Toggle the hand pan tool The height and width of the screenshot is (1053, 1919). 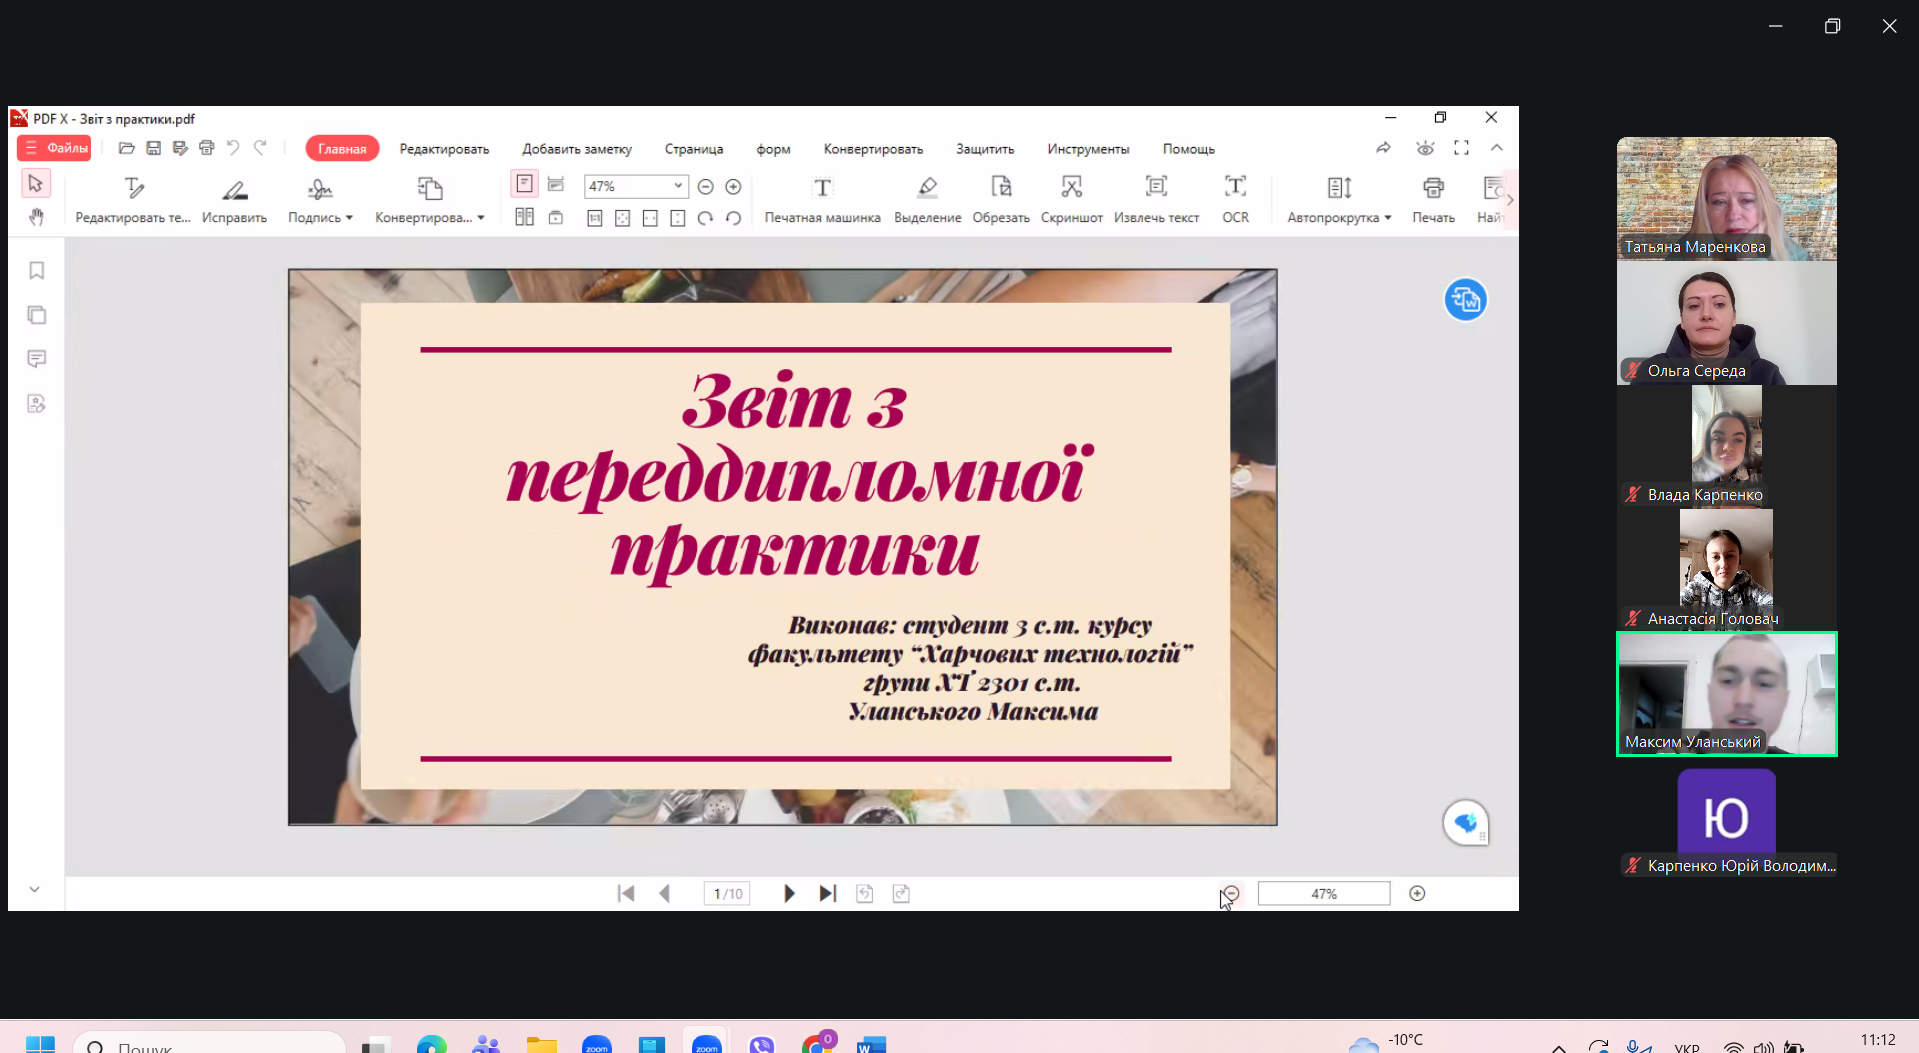36,217
